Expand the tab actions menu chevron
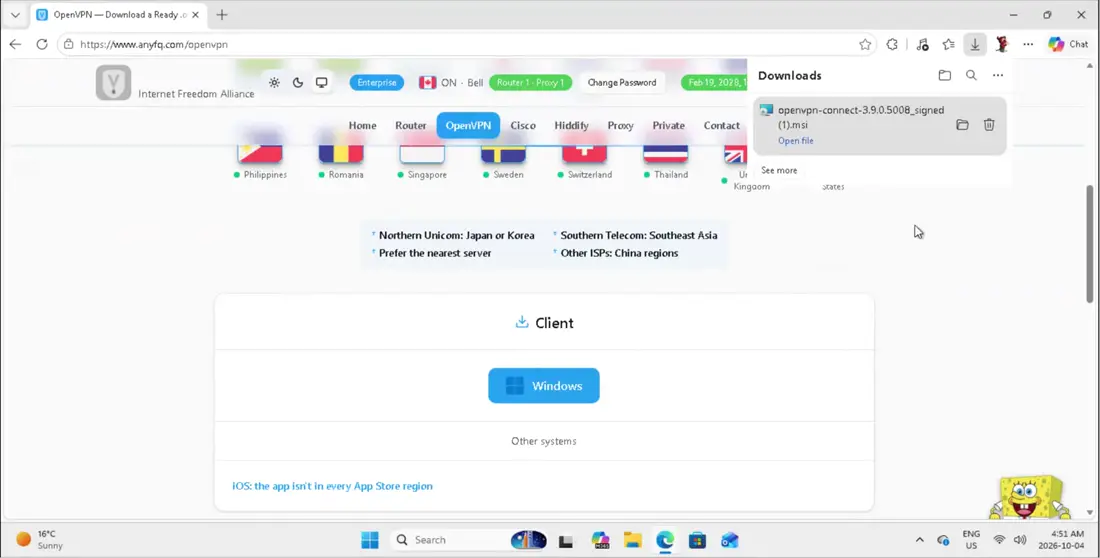Screen dimensions: 1100x558 click(x=15, y=15)
